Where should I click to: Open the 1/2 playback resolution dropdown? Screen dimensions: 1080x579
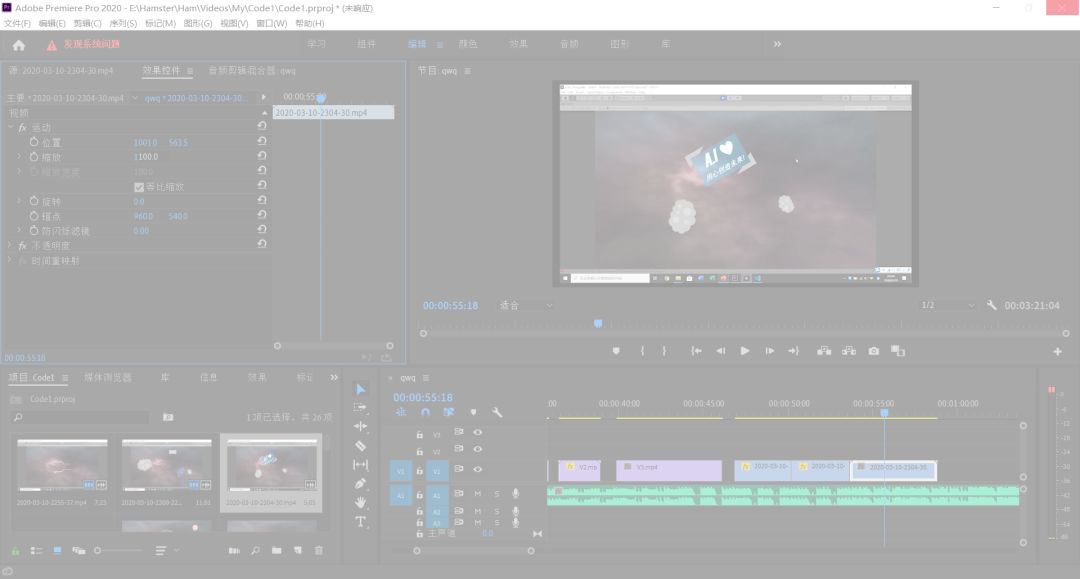(948, 306)
